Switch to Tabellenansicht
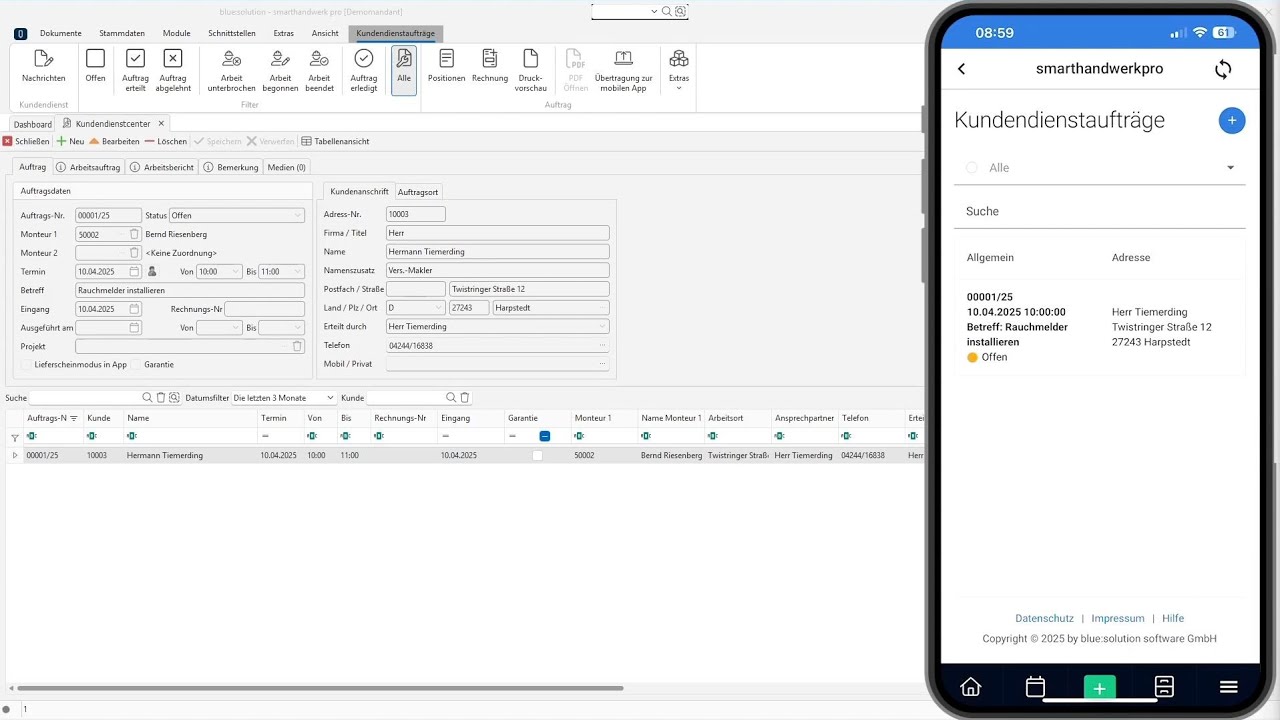Image resolution: width=1280 pixels, height=720 pixels. point(335,142)
